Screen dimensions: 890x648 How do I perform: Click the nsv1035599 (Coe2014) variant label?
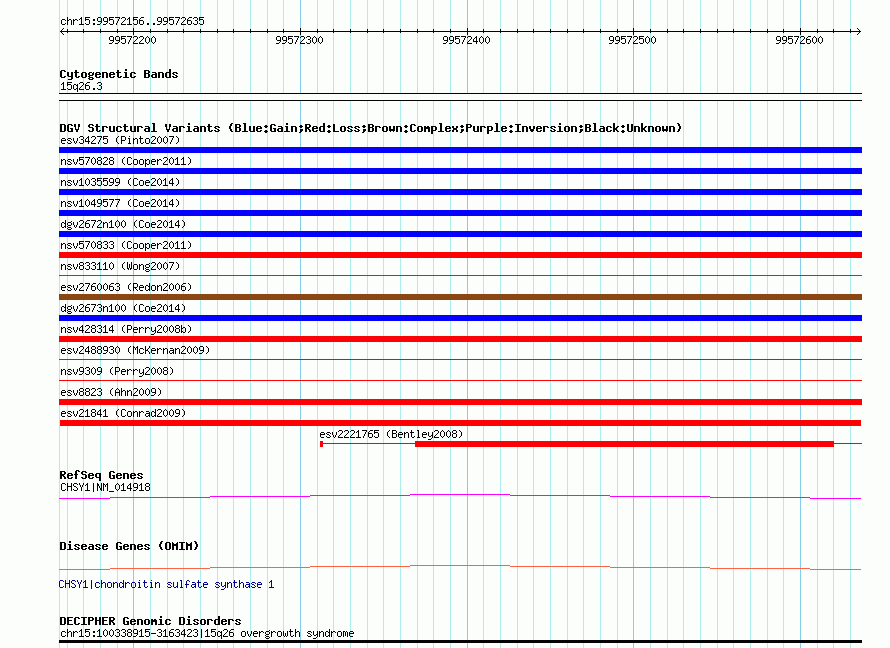pos(120,182)
